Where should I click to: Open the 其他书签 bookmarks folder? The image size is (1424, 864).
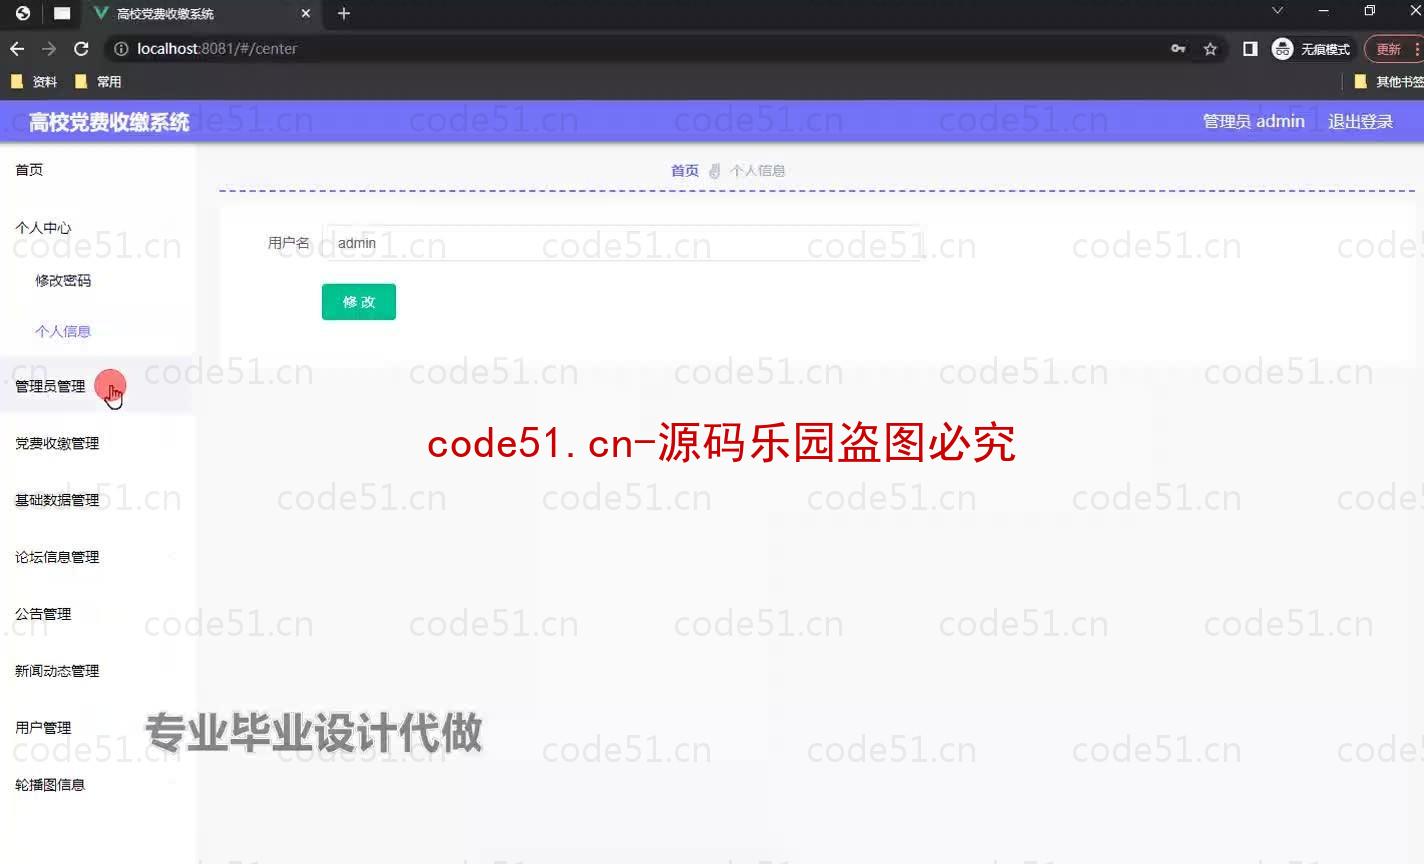point(1388,82)
